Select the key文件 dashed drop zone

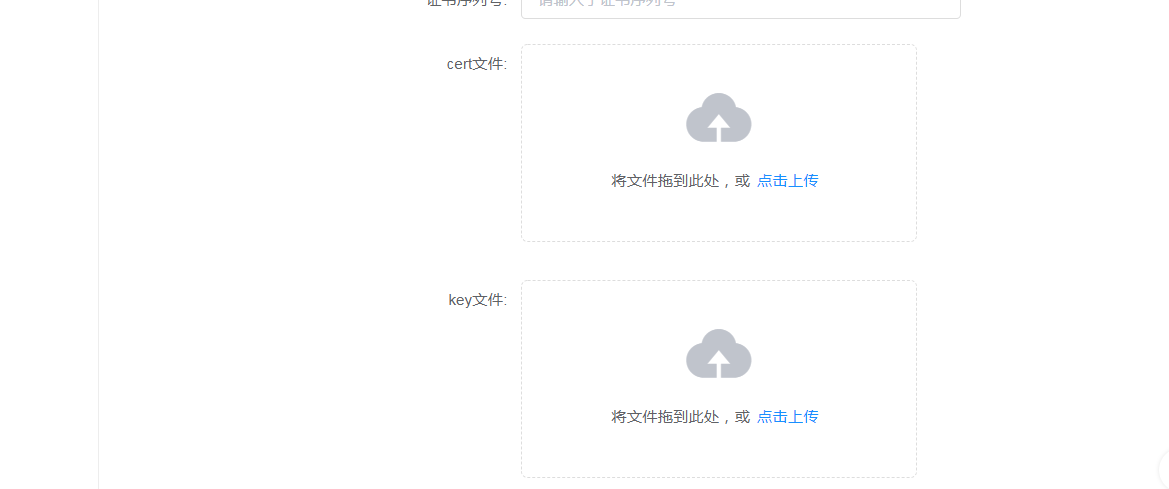point(719,379)
